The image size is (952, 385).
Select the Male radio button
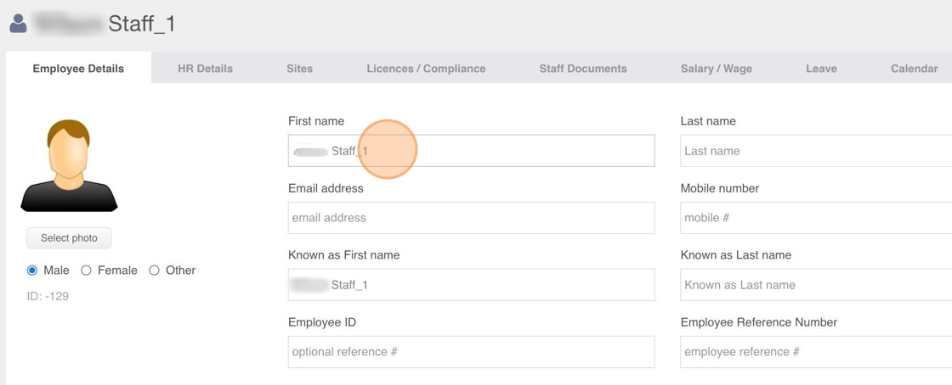click(32, 270)
